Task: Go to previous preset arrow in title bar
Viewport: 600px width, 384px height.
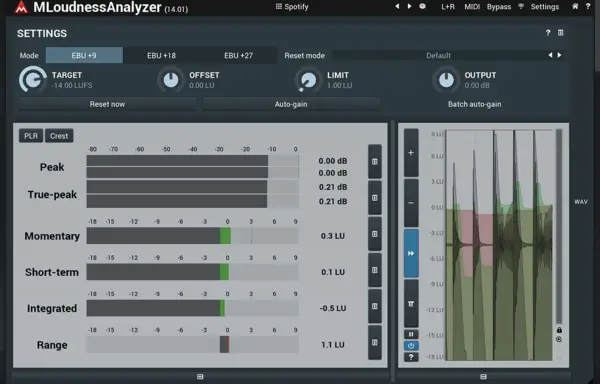Action: 397,6
